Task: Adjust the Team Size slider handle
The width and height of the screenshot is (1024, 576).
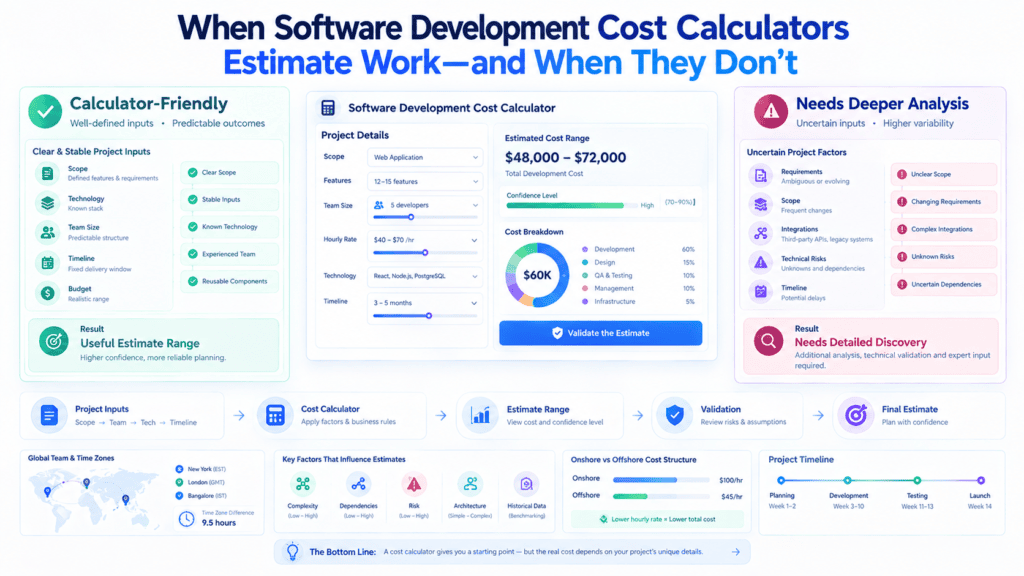Action: point(411,217)
